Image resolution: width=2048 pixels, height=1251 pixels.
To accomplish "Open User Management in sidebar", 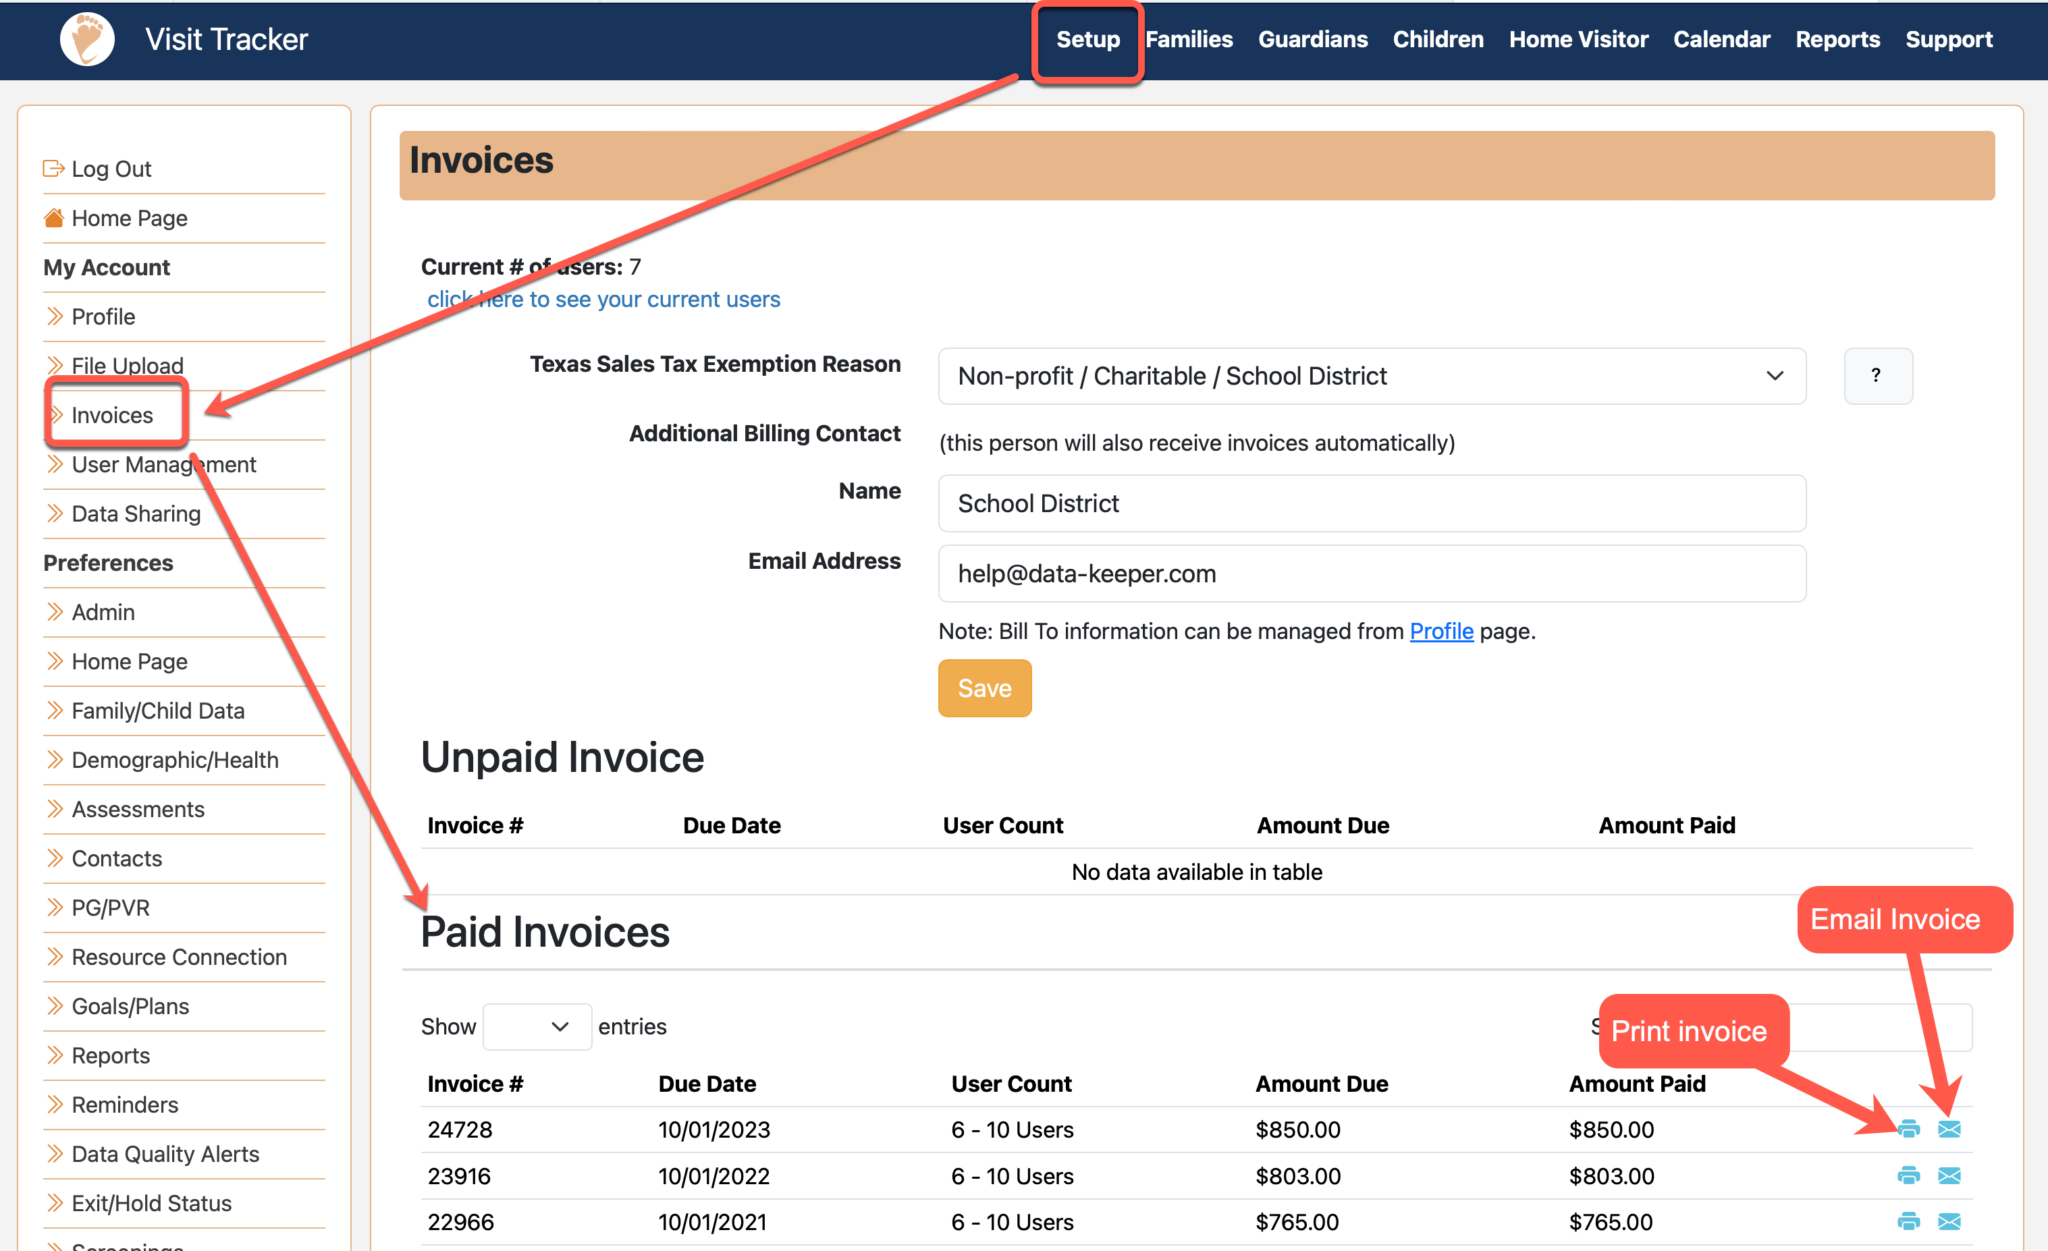I will pyautogui.click(x=164, y=464).
